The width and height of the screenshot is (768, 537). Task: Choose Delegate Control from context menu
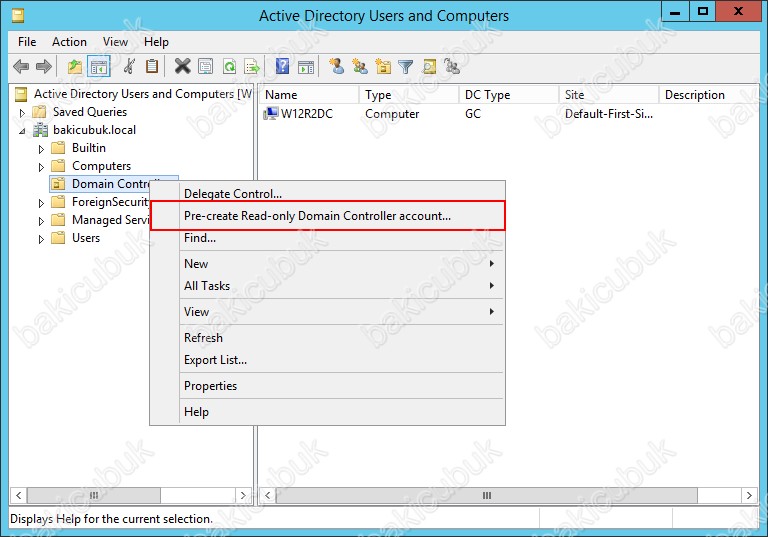(x=328, y=194)
